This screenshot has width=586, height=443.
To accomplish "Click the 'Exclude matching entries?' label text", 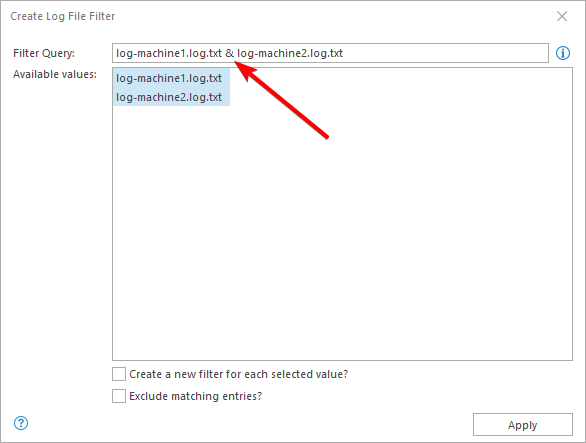I will 195,396.
